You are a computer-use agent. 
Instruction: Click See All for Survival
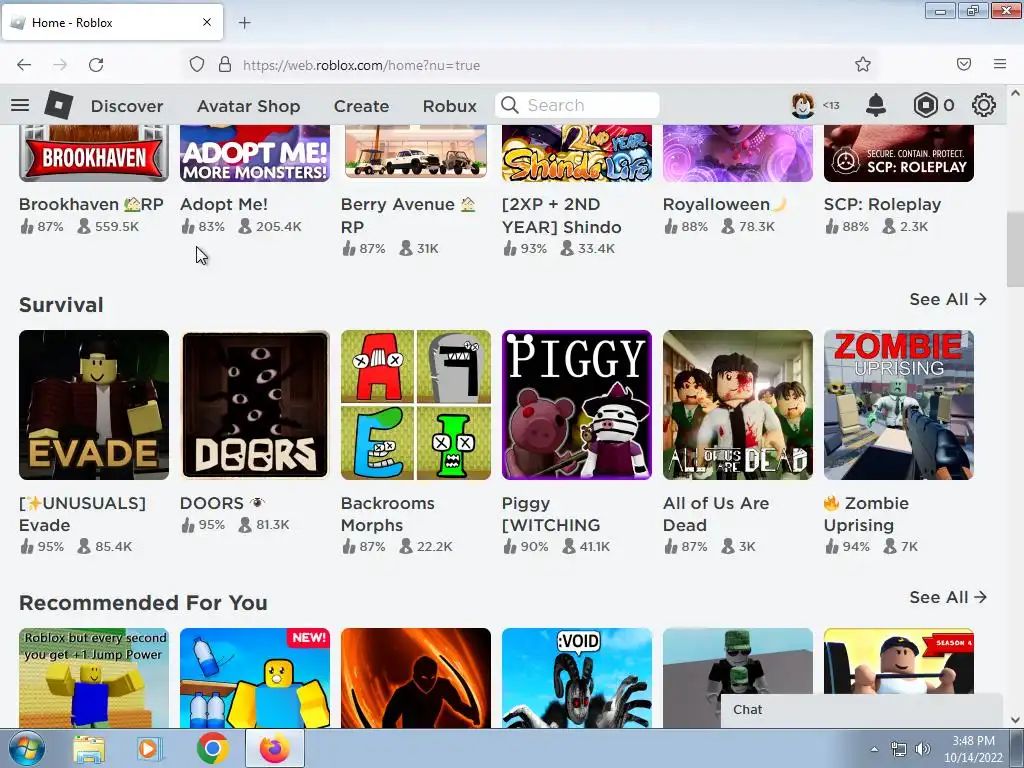click(x=948, y=299)
